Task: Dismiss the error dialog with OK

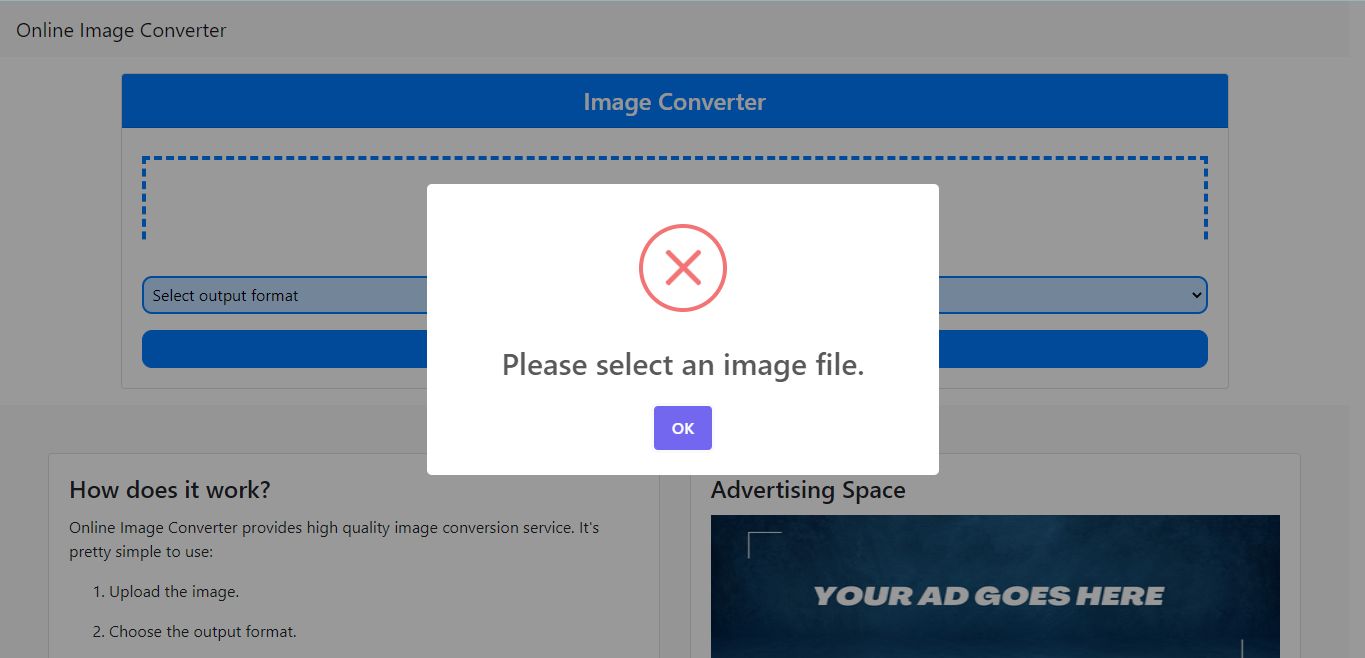Action: [x=683, y=428]
